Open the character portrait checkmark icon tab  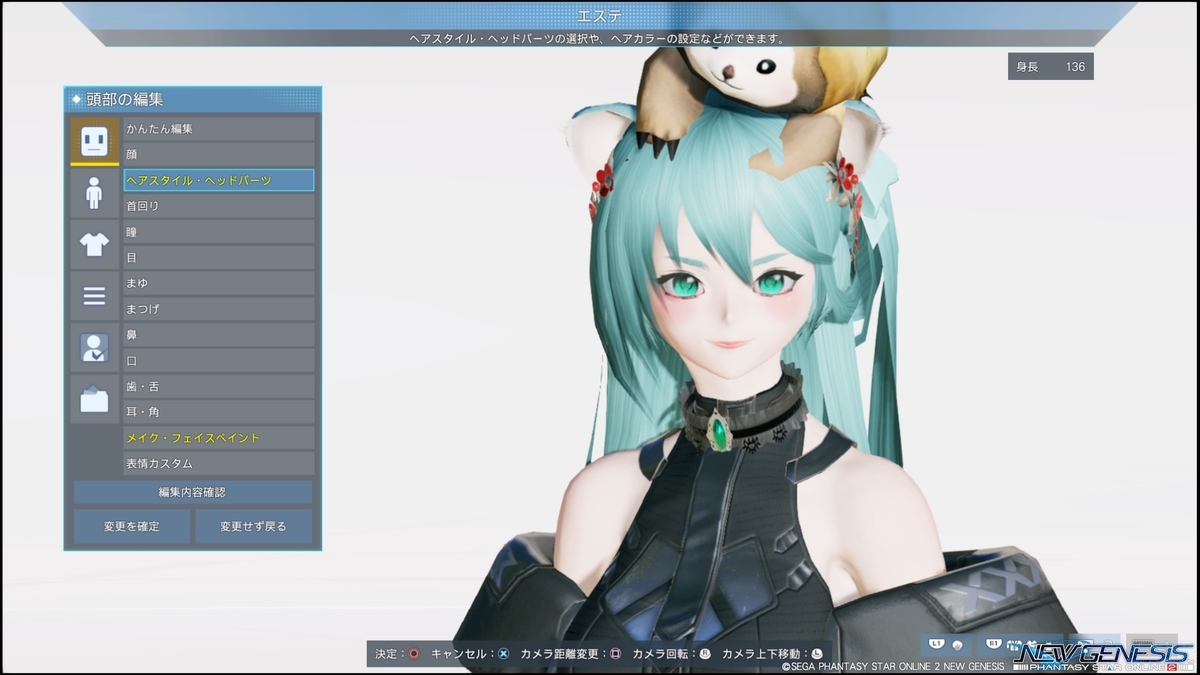94,348
